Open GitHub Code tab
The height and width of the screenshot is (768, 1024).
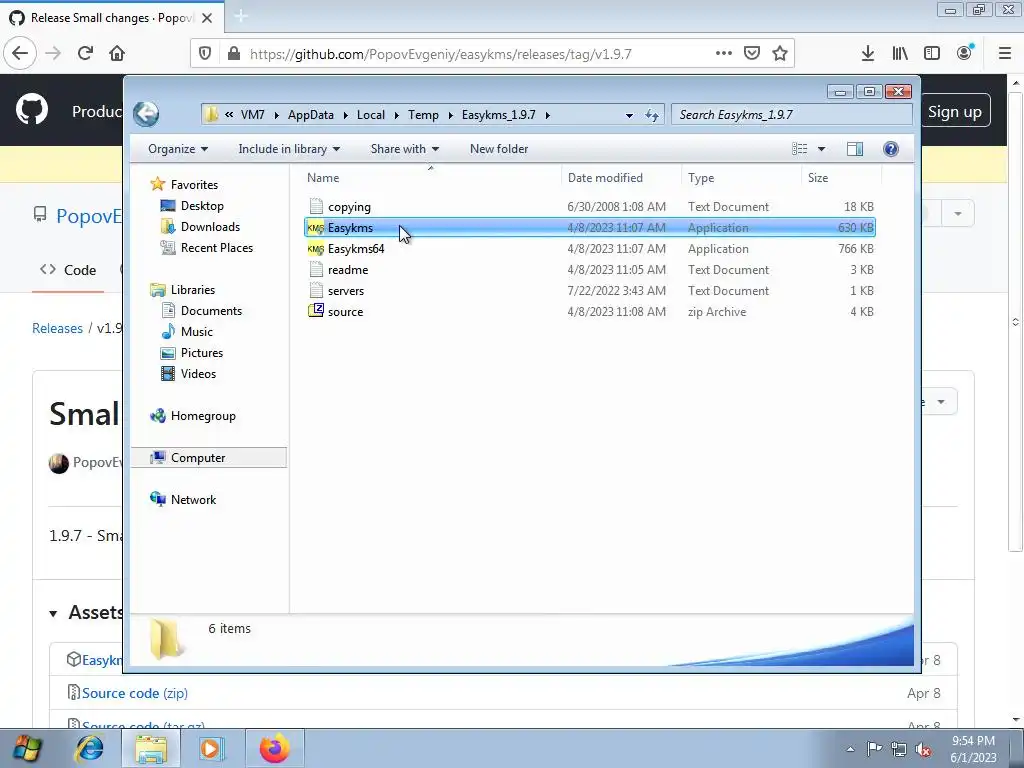(68, 270)
